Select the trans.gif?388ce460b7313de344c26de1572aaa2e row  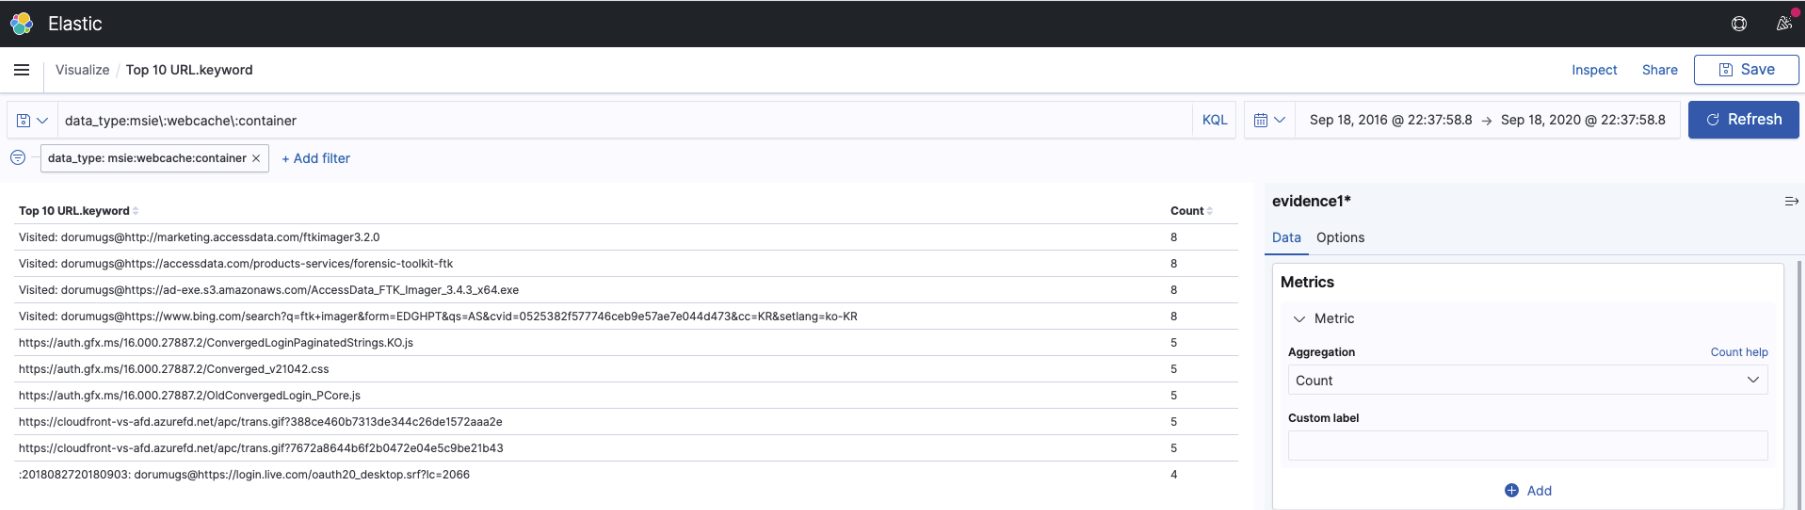pos(627,422)
